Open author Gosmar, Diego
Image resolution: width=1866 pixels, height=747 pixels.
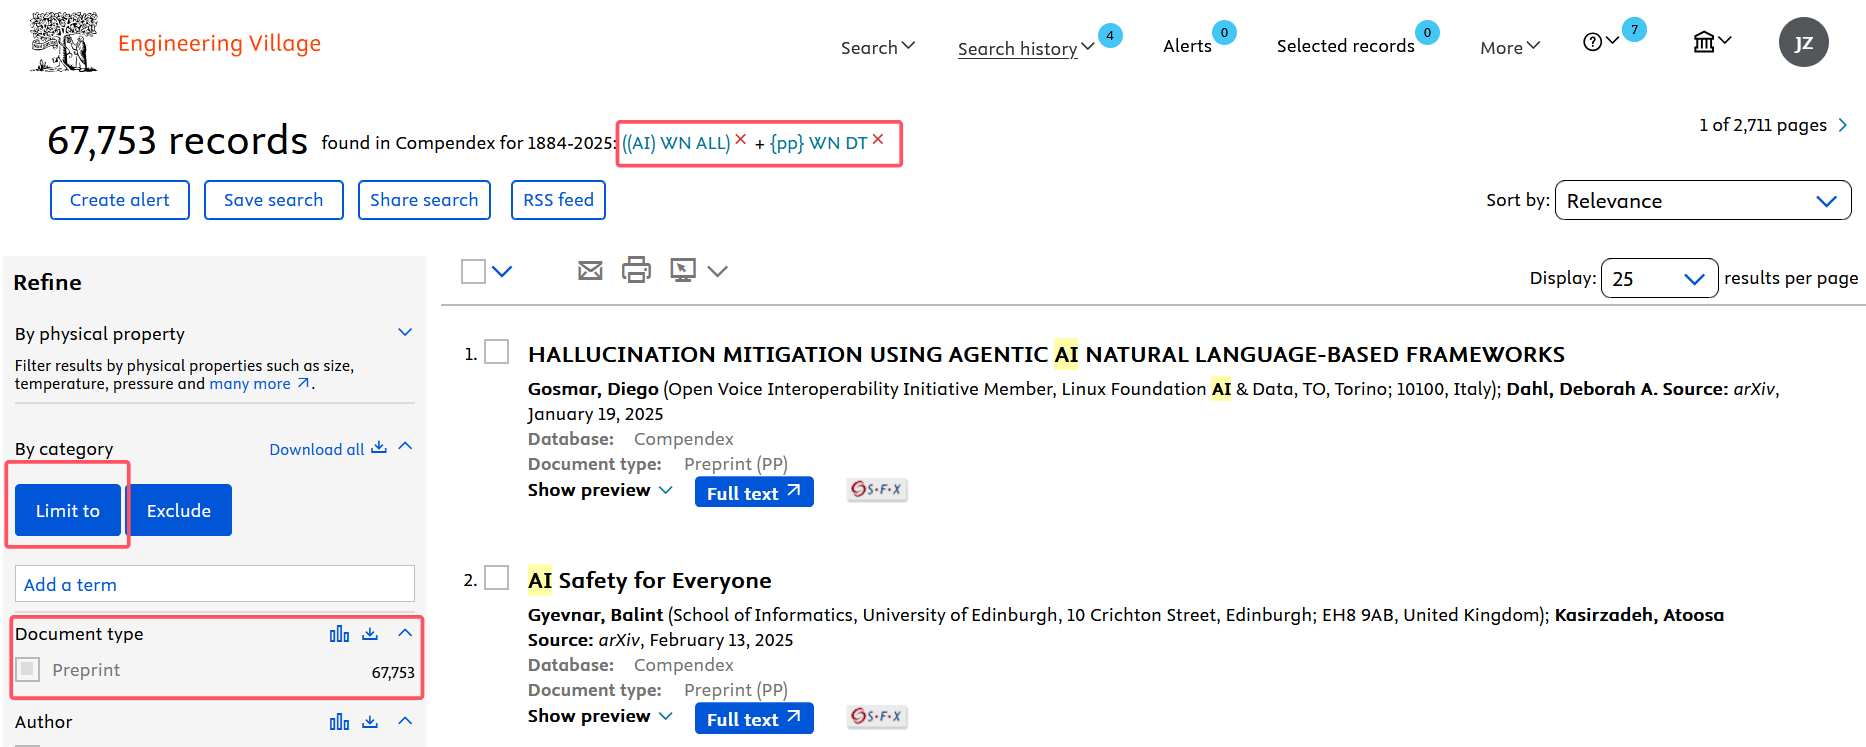[593, 389]
